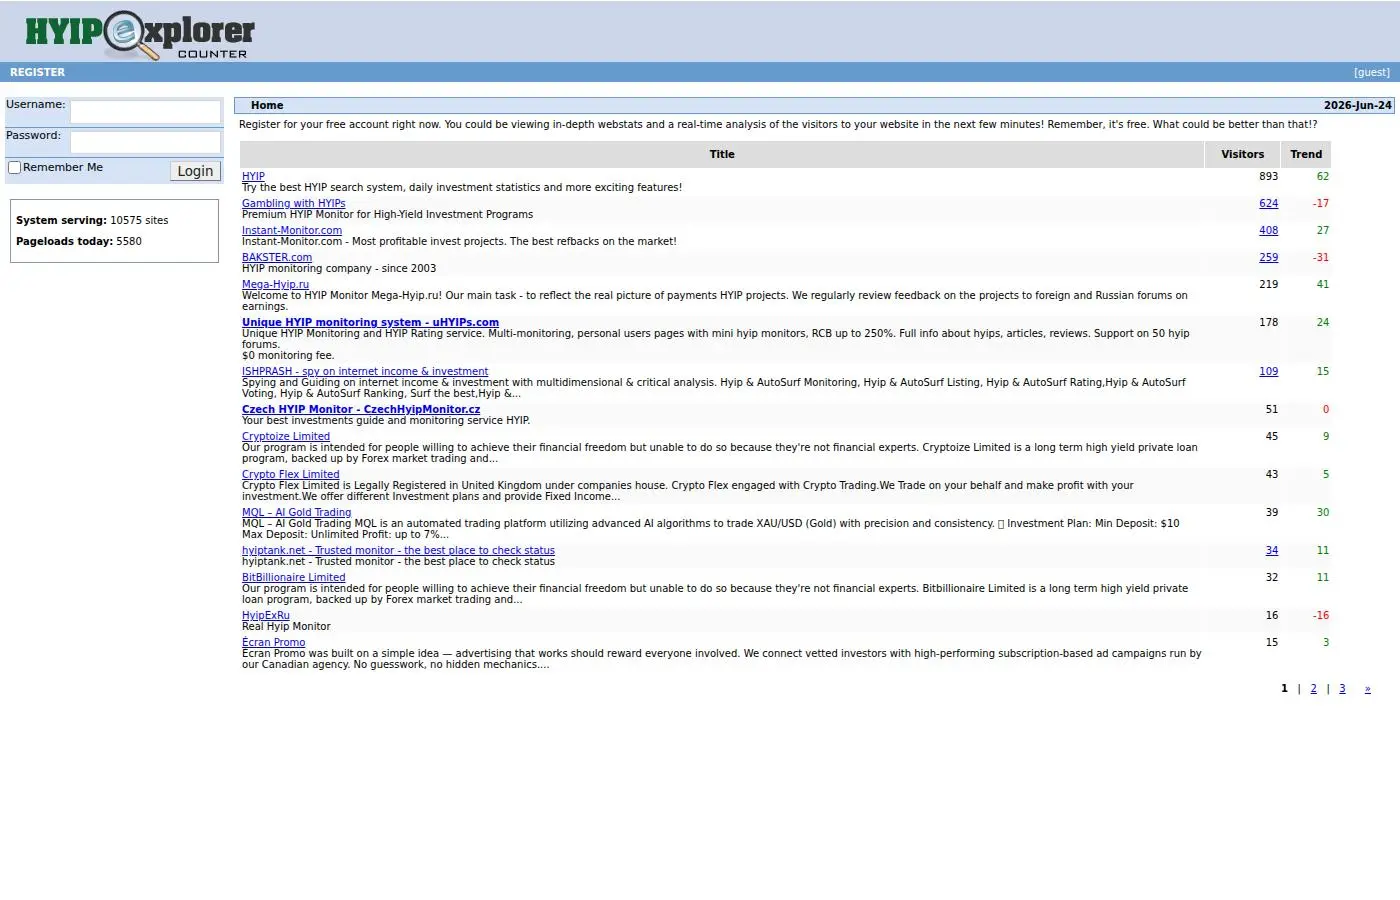Click the System serving 10575 sites text
Screen dimensions: 1400x900
(x=92, y=220)
